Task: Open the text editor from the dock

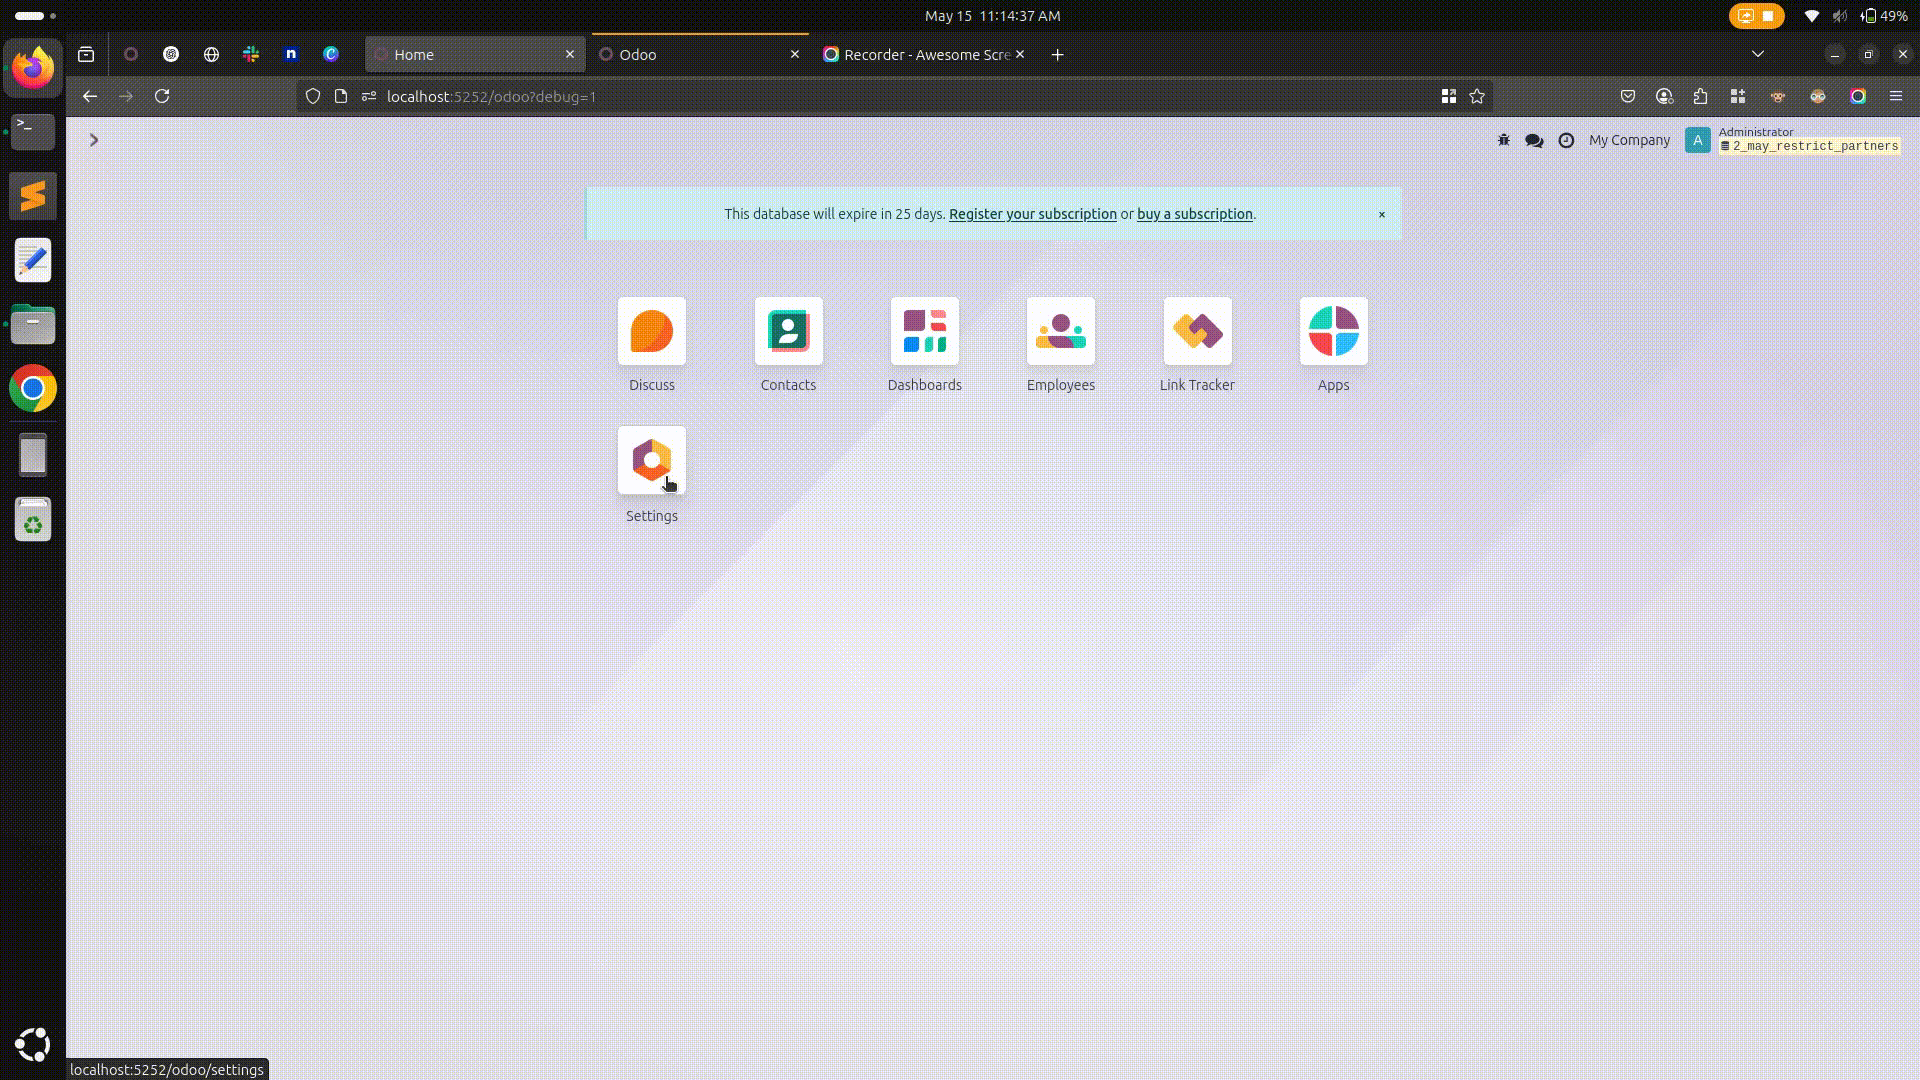Action: (33, 260)
